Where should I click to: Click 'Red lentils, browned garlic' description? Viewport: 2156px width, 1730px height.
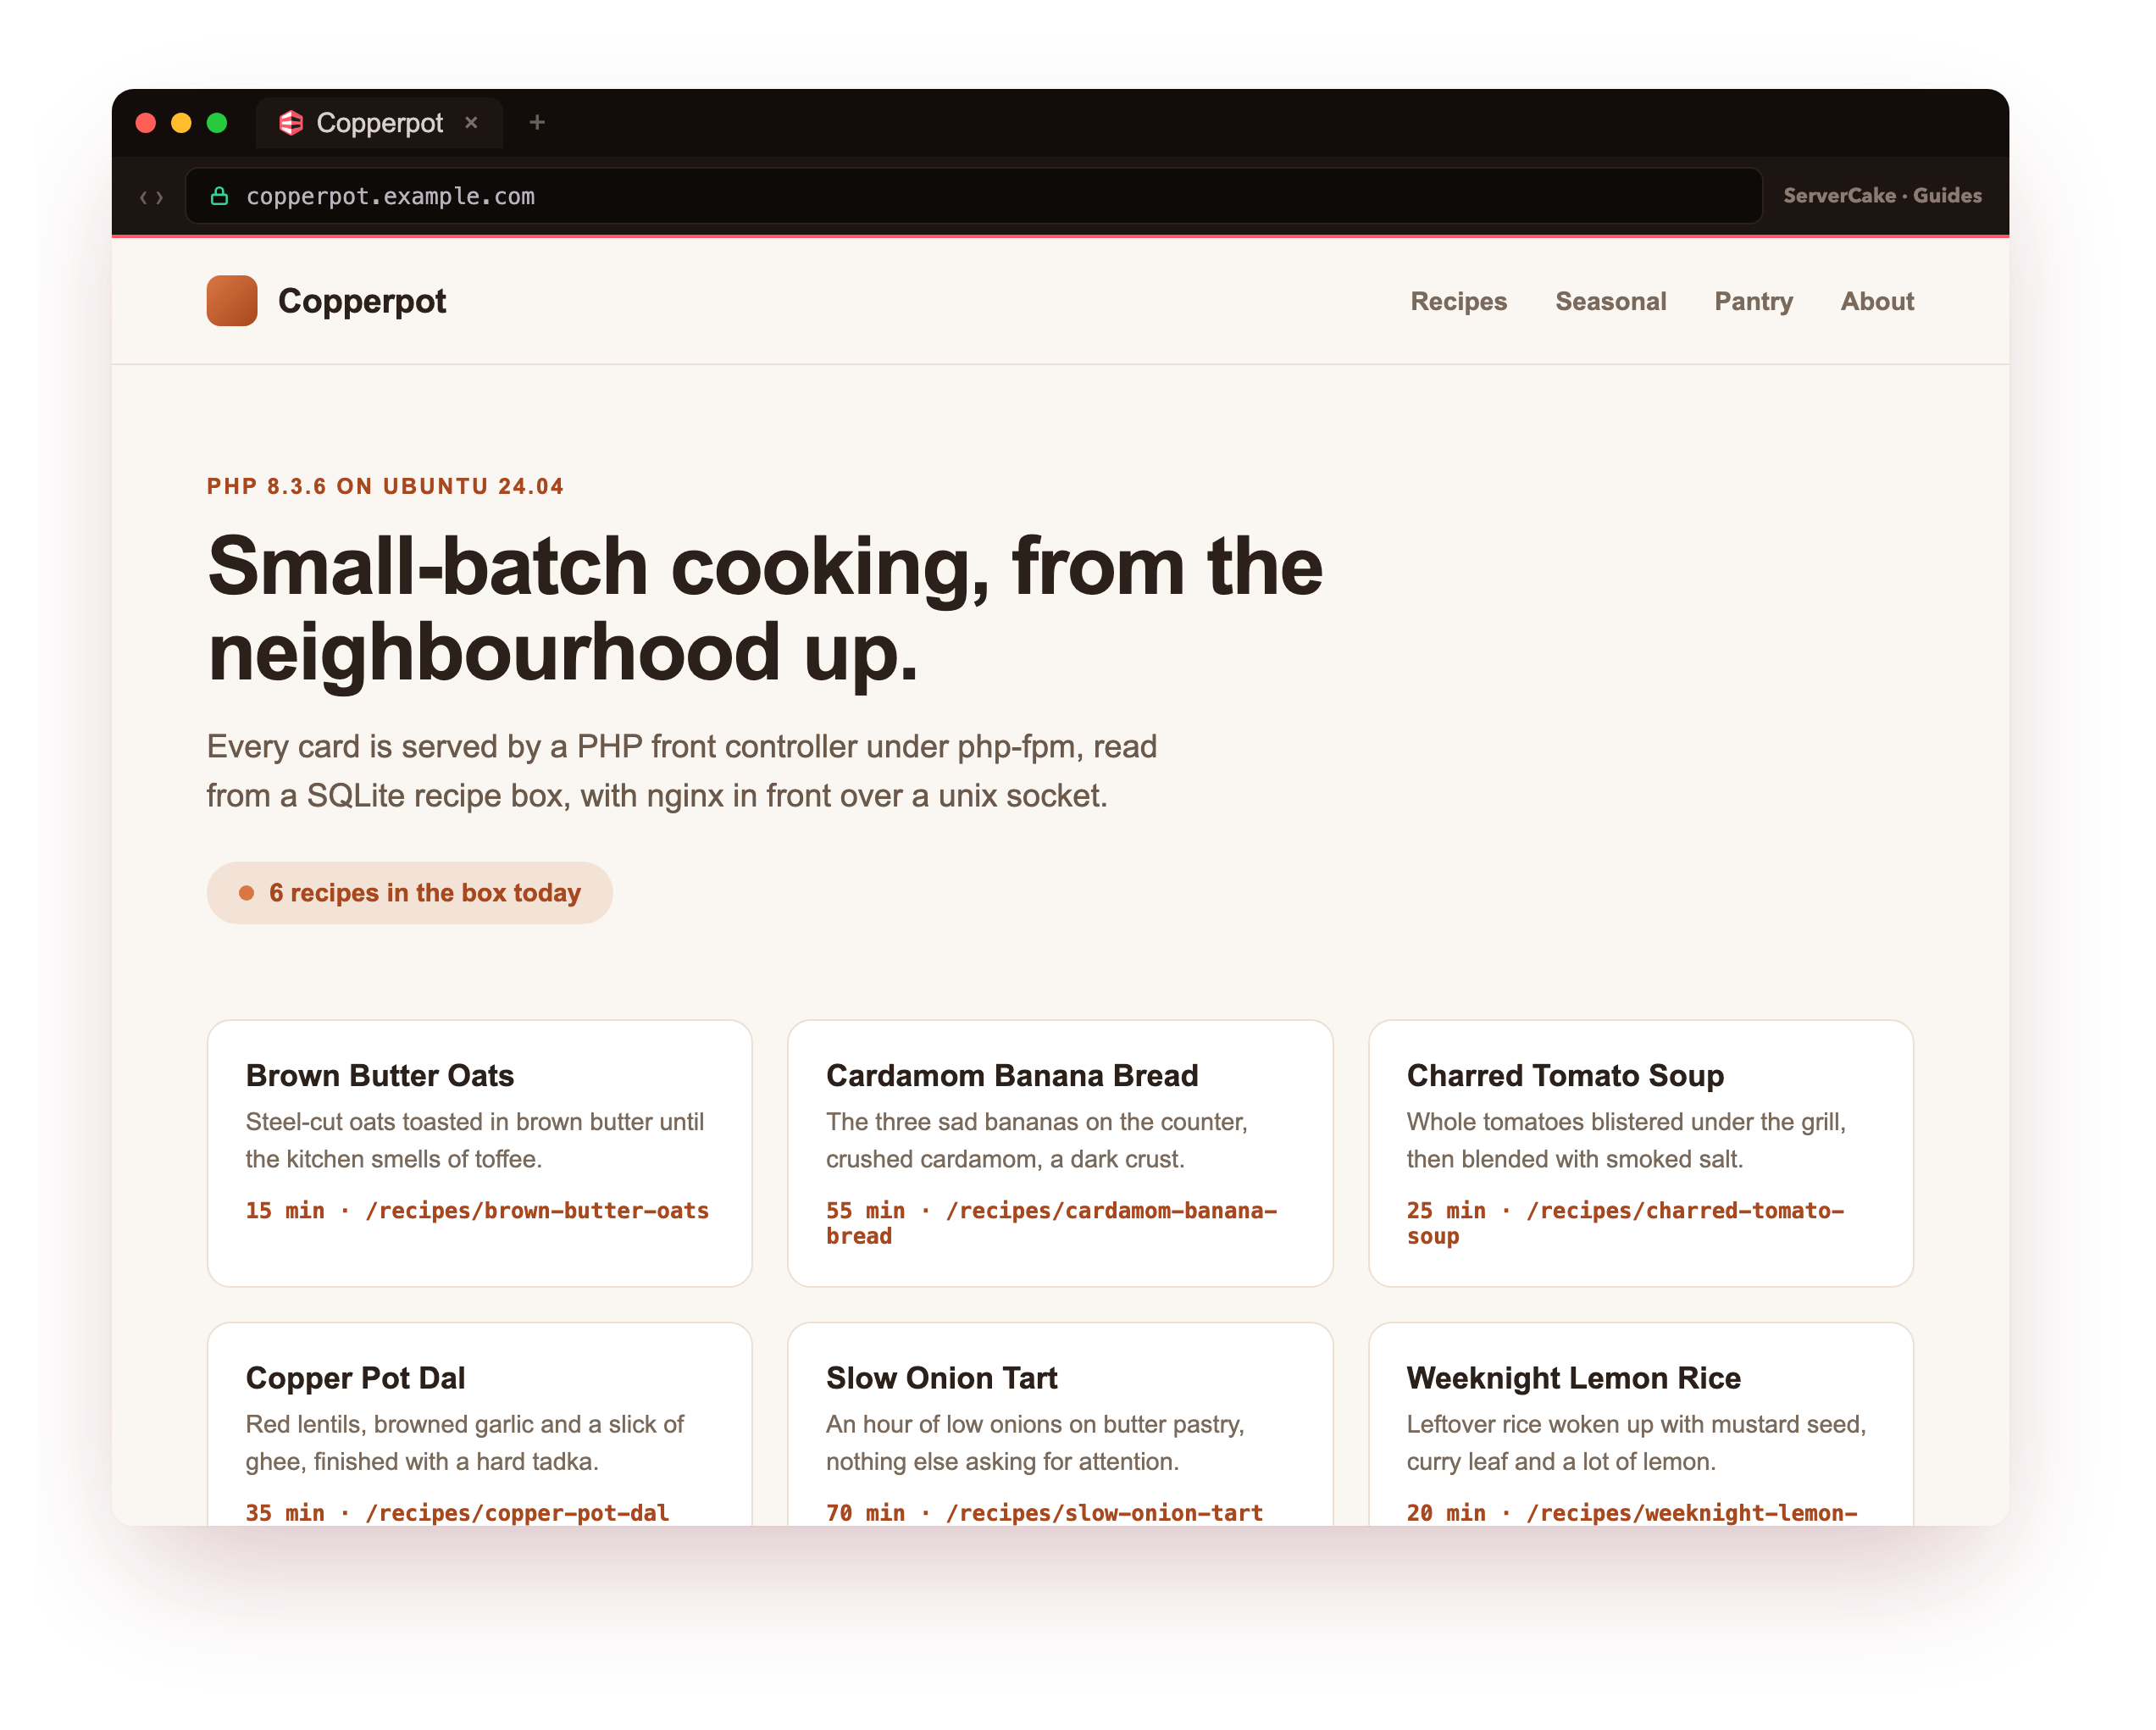click(x=465, y=1443)
